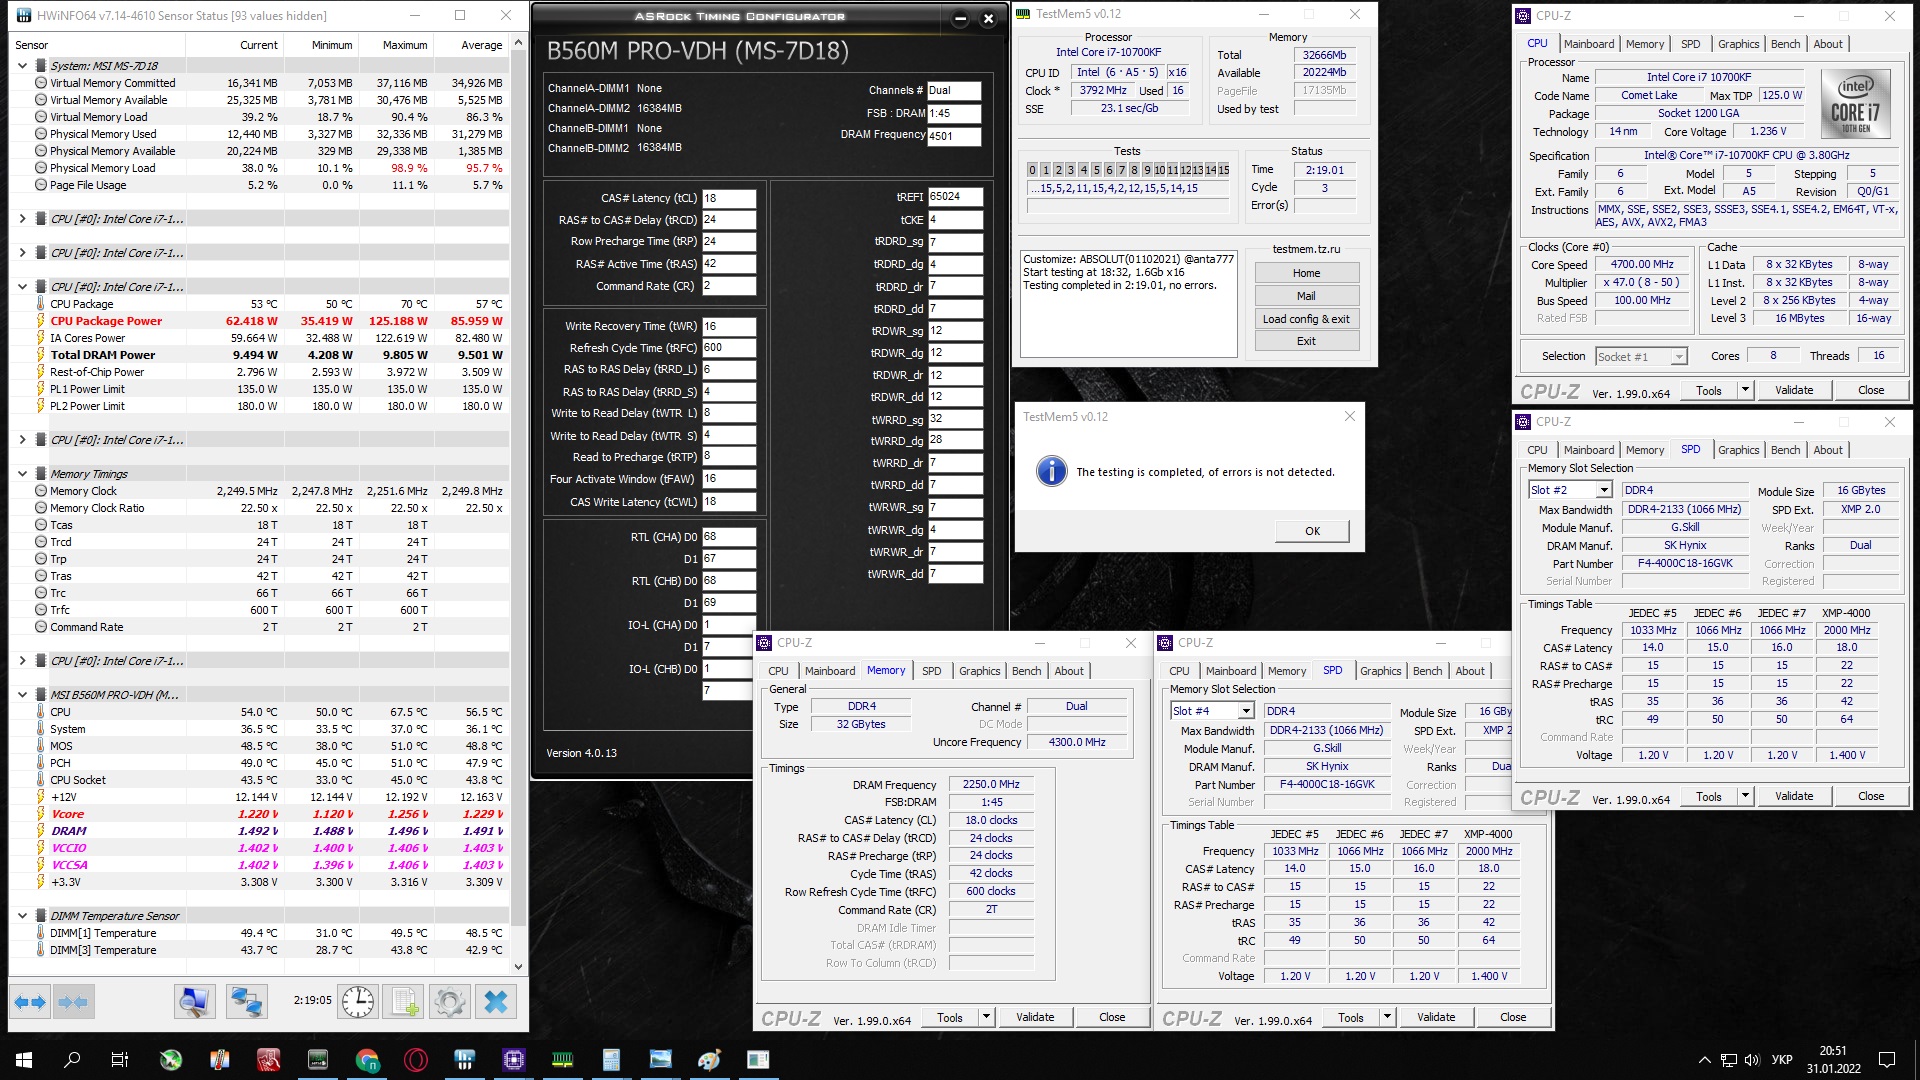Click HWiNFO logging sheet with plus icon

405,1001
